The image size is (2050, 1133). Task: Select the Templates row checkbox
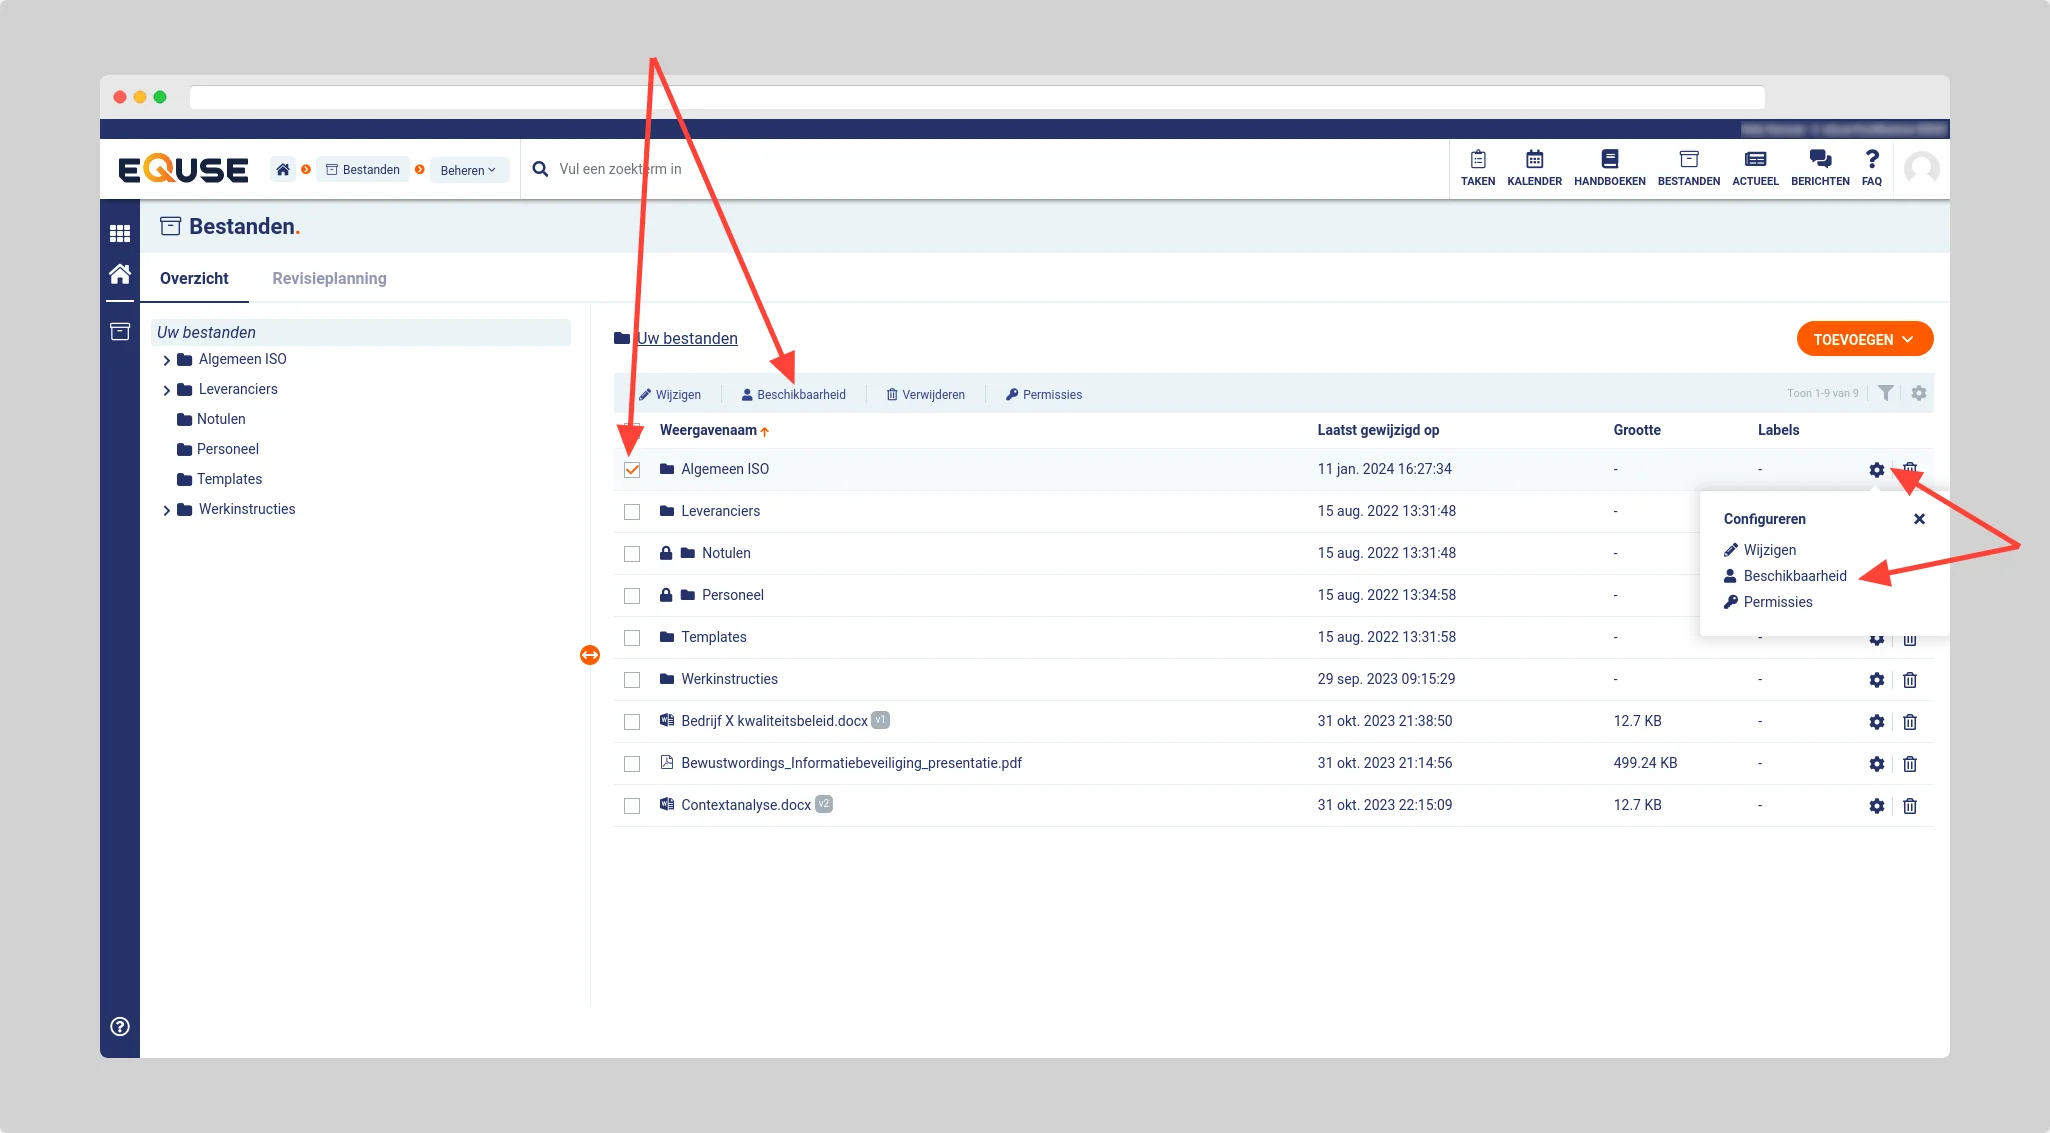pos(632,638)
